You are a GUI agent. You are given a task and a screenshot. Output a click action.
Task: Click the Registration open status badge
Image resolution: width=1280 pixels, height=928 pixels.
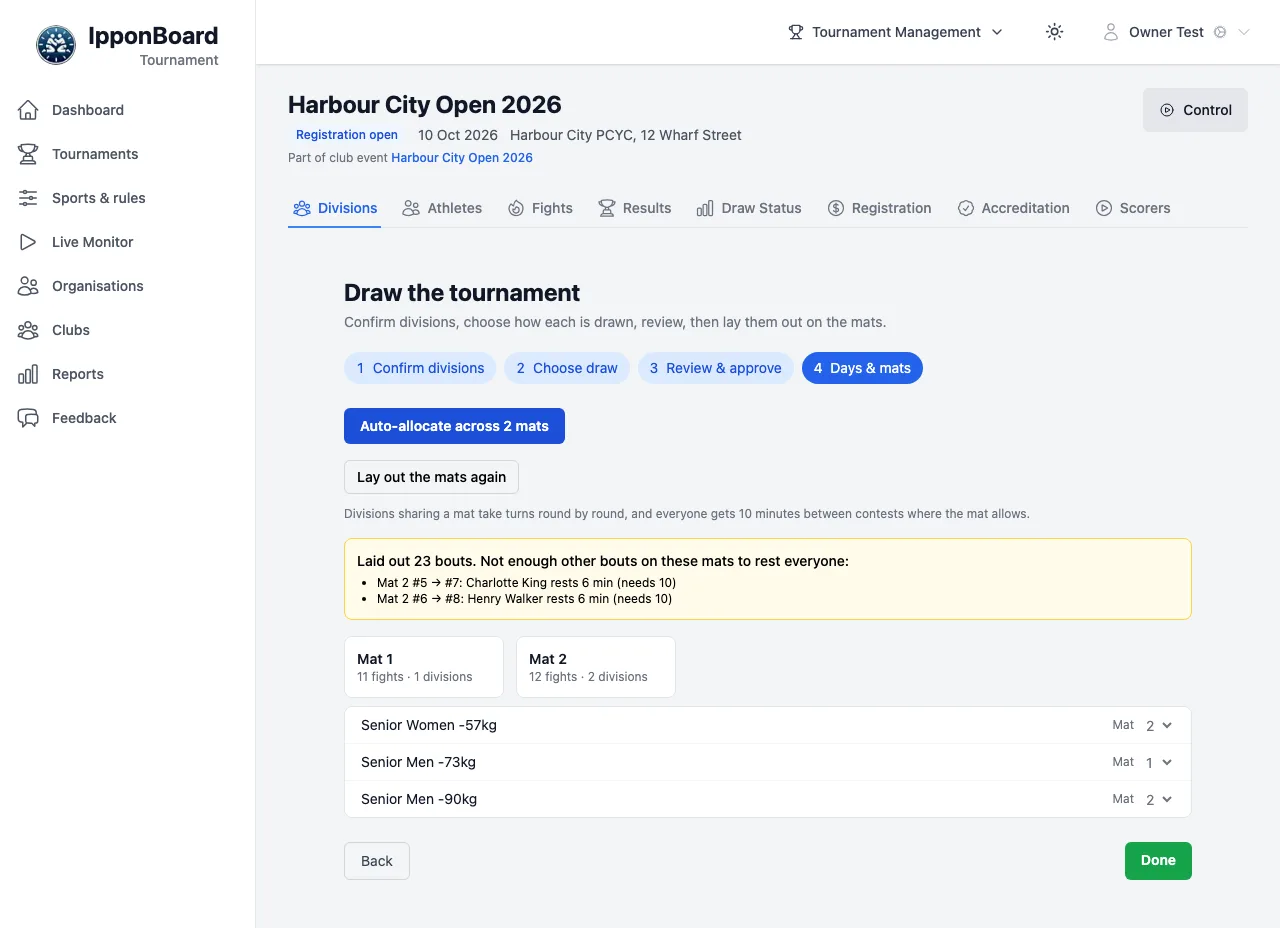coord(347,135)
